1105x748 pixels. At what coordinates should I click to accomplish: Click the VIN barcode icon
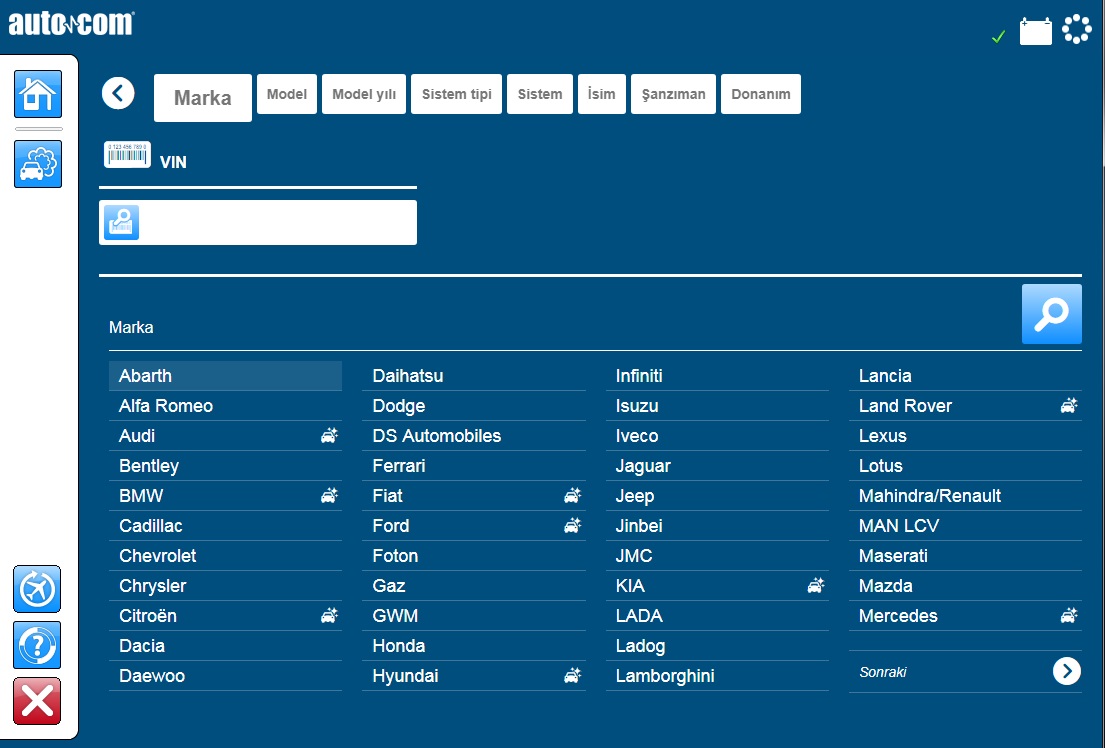pyautogui.click(x=127, y=155)
